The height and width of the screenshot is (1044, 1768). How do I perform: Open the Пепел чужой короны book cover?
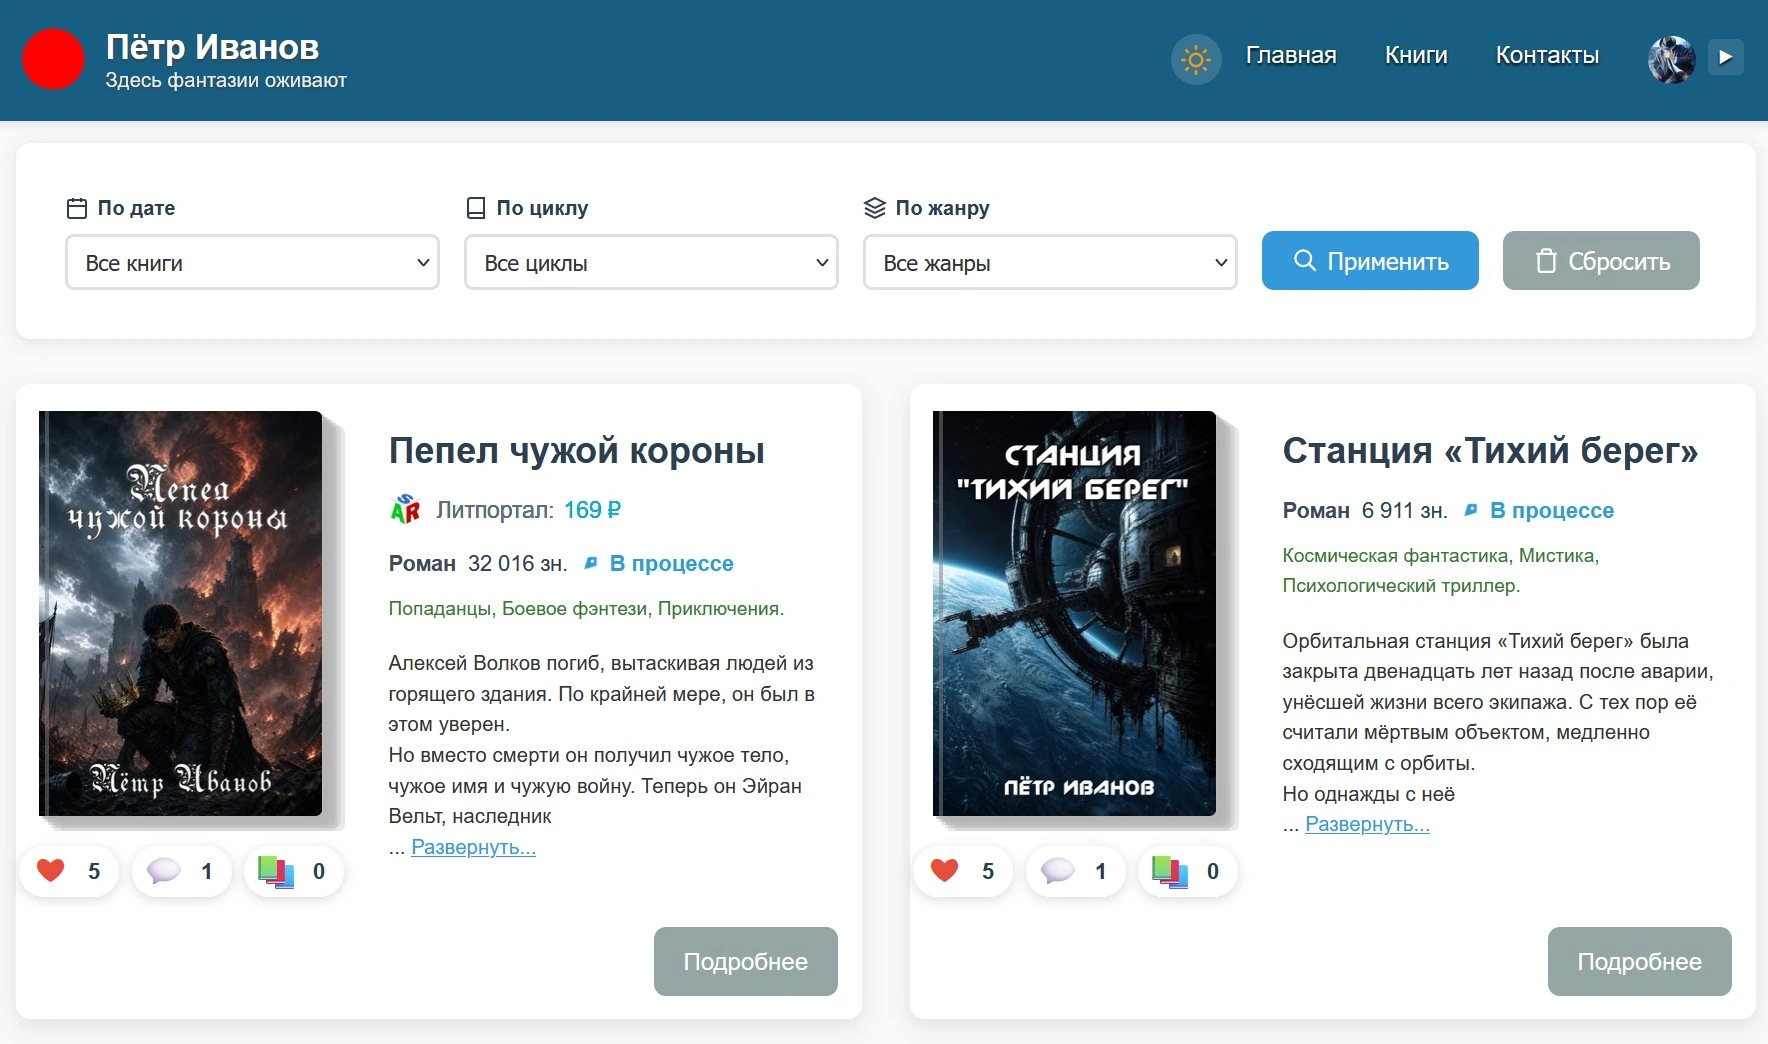pos(181,613)
